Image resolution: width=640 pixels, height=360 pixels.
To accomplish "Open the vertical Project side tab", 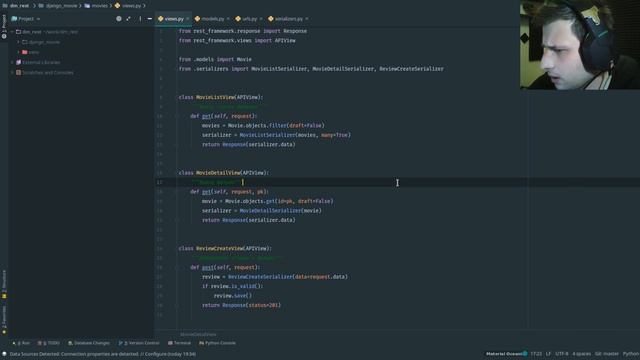I will [x=4, y=27].
